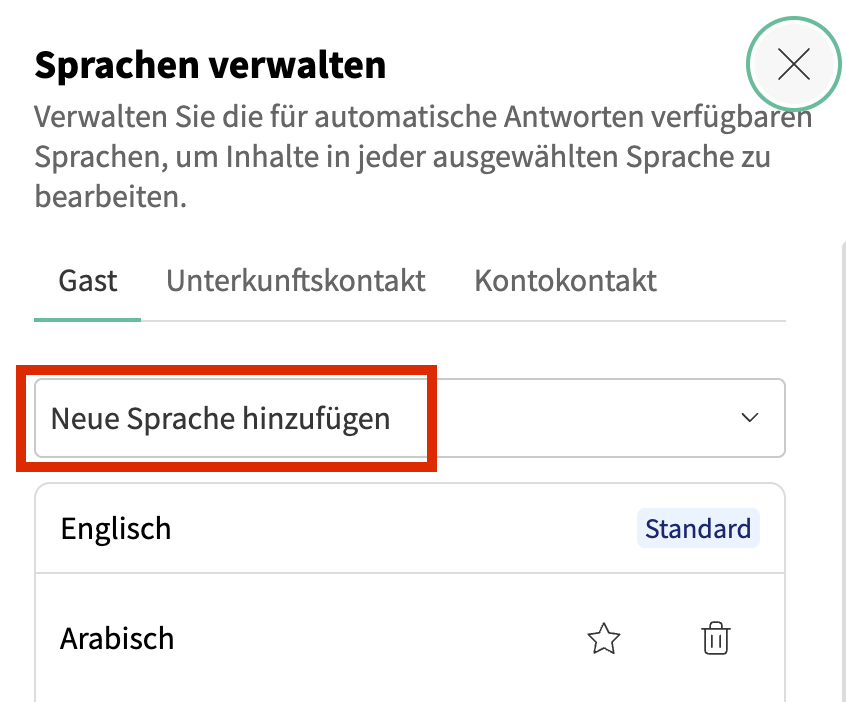The height and width of the screenshot is (702, 846).
Task: Click empty space between Arabisch and the star
Action: click(380, 638)
